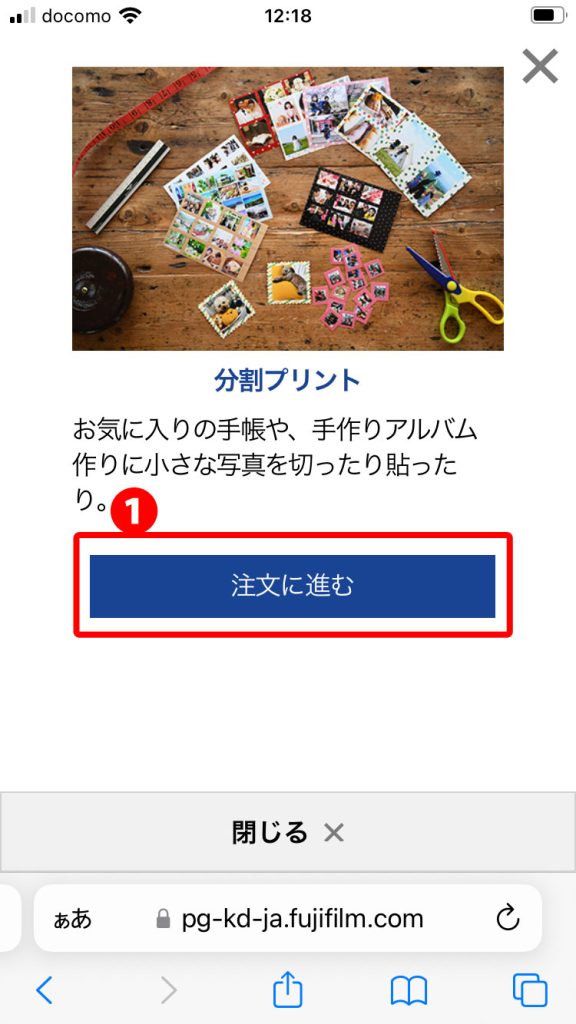This screenshot has height=1024, width=576.
Task: Go back with the Safari back arrow
Action: [44, 990]
